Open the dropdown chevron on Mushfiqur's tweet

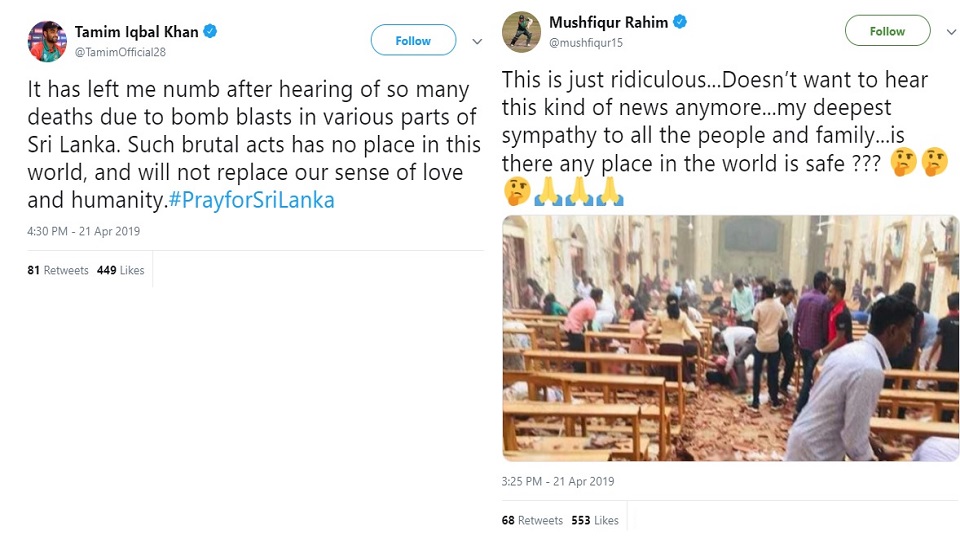[950, 32]
